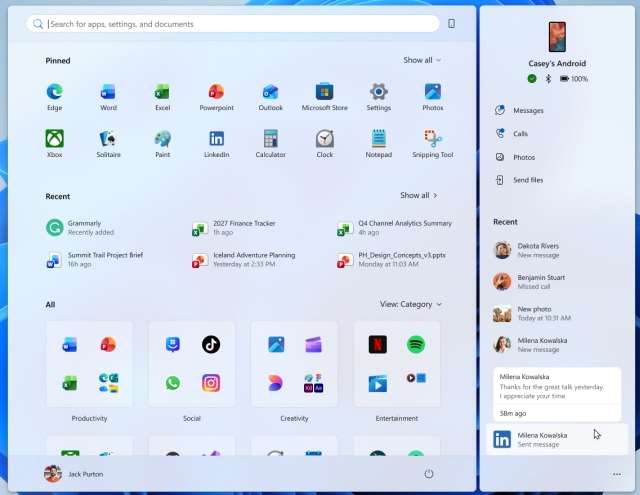Open the Edge pinned app
The image size is (640, 495).
(x=55, y=97)
